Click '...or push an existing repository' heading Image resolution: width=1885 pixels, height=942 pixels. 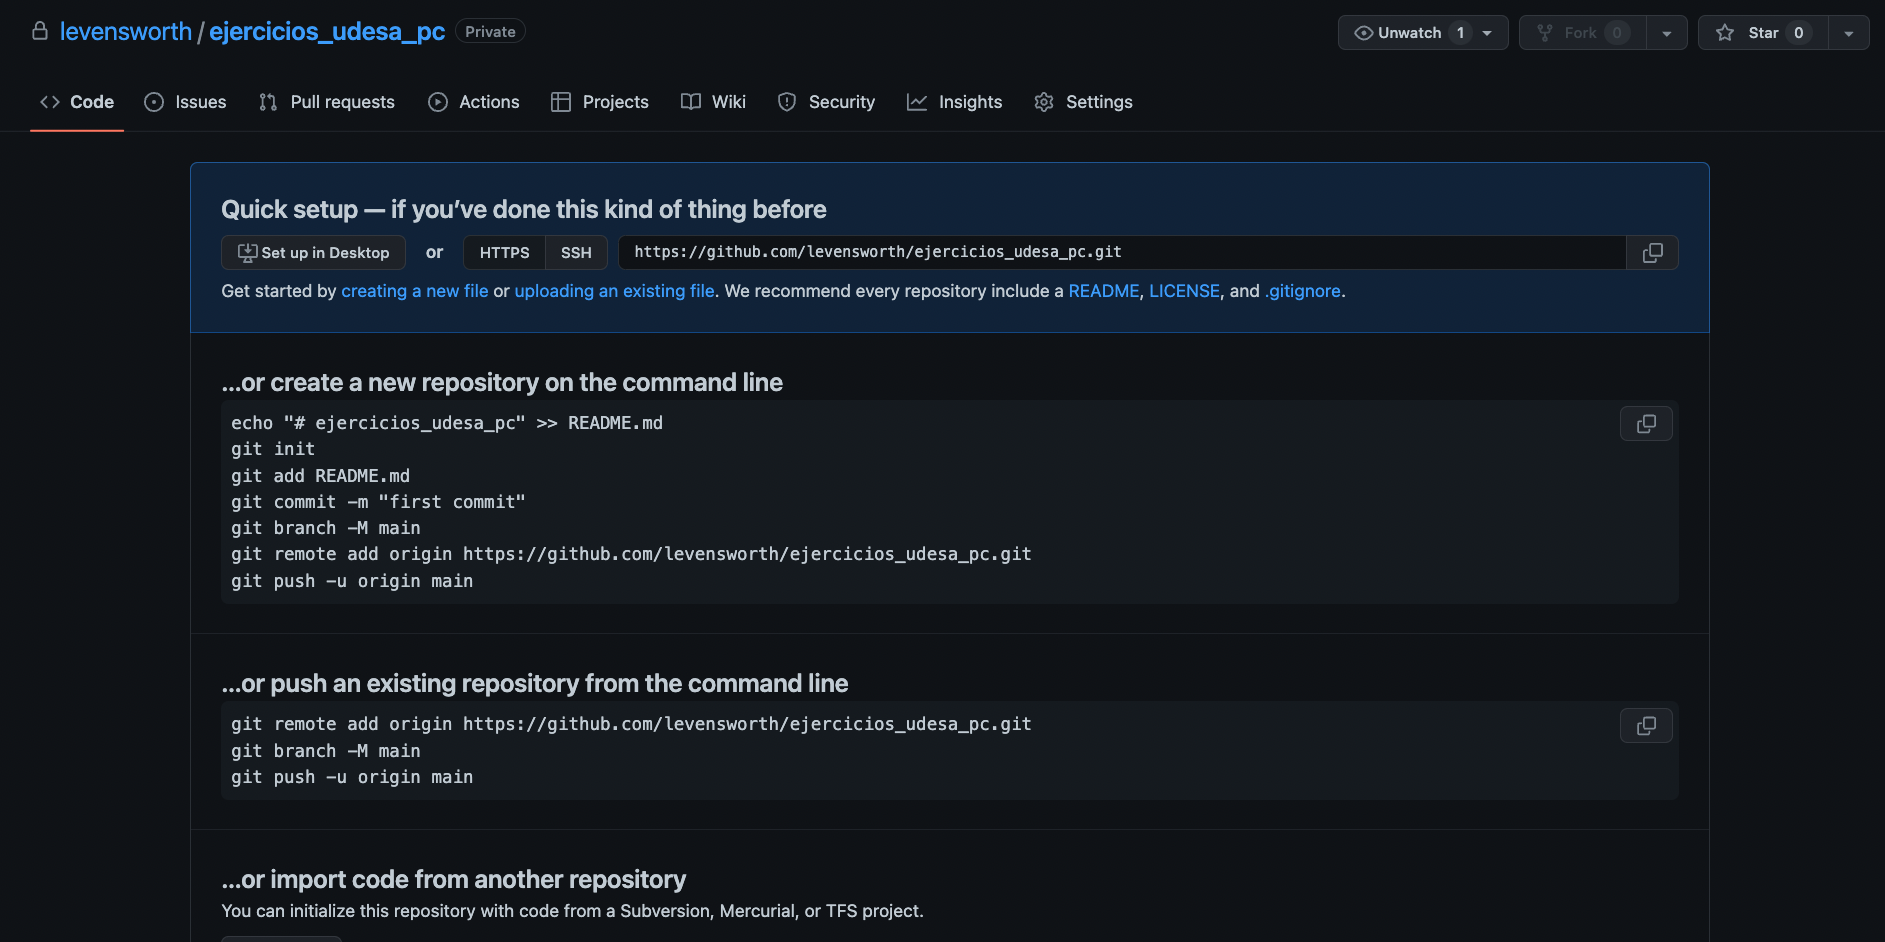click(x=535, y=683)
